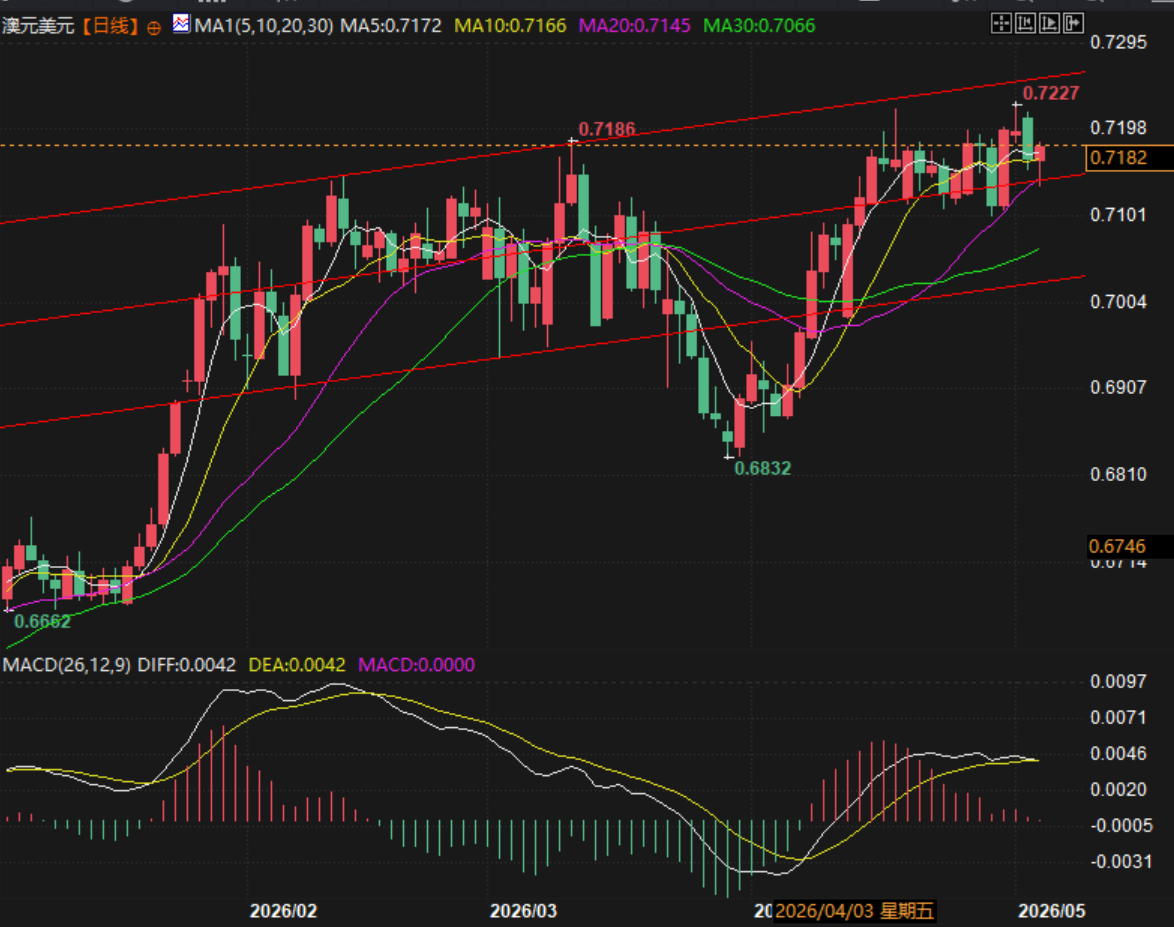The width and height of the screenshot is (1174, 927).
Task: Click the 0.6810 price axis value
Action: click(x=1118, y=475)
